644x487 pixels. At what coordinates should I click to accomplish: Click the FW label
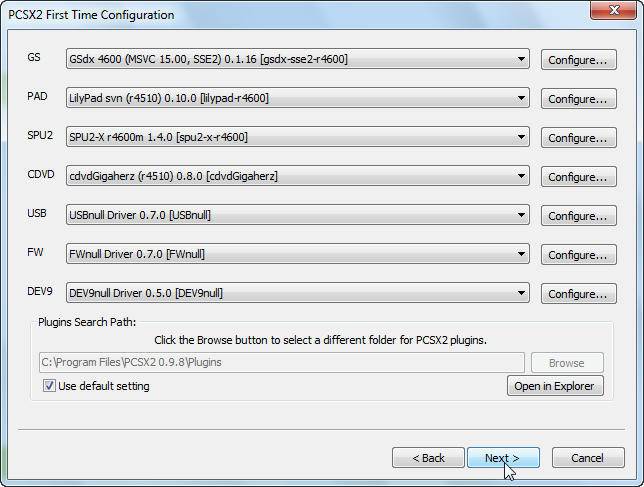click(35, 252)
